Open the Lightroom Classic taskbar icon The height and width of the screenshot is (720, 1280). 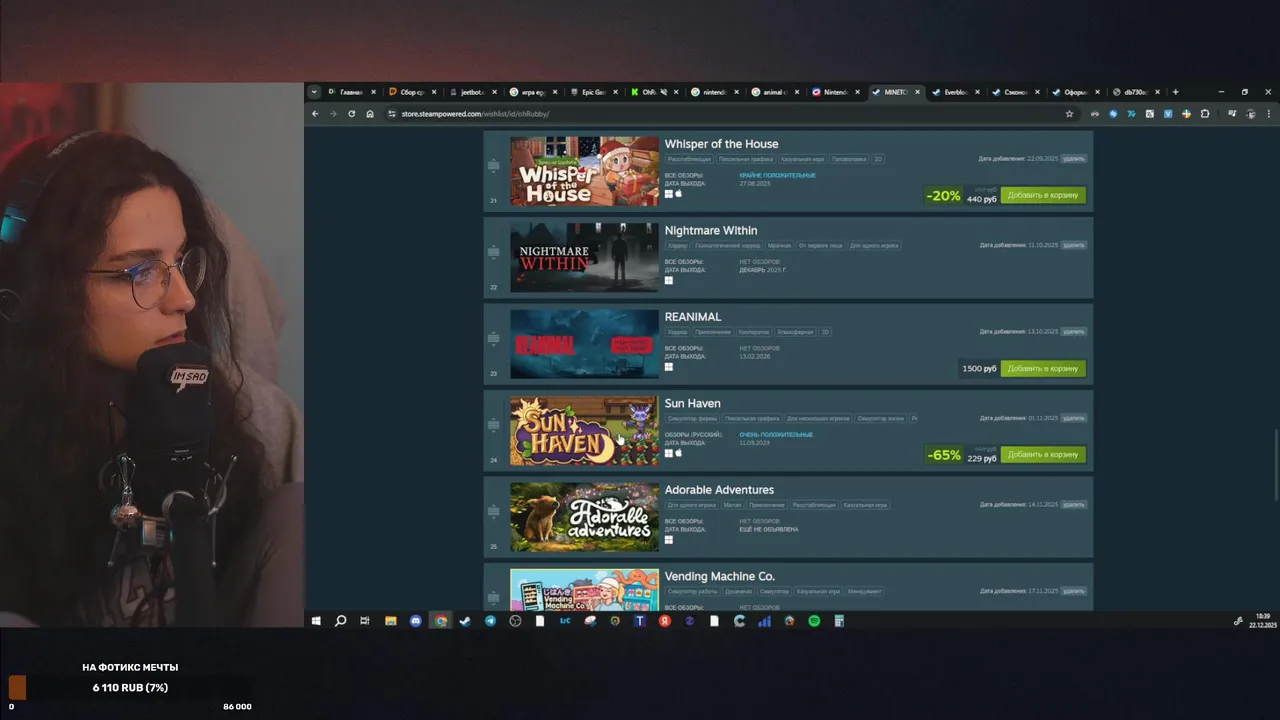565,621
